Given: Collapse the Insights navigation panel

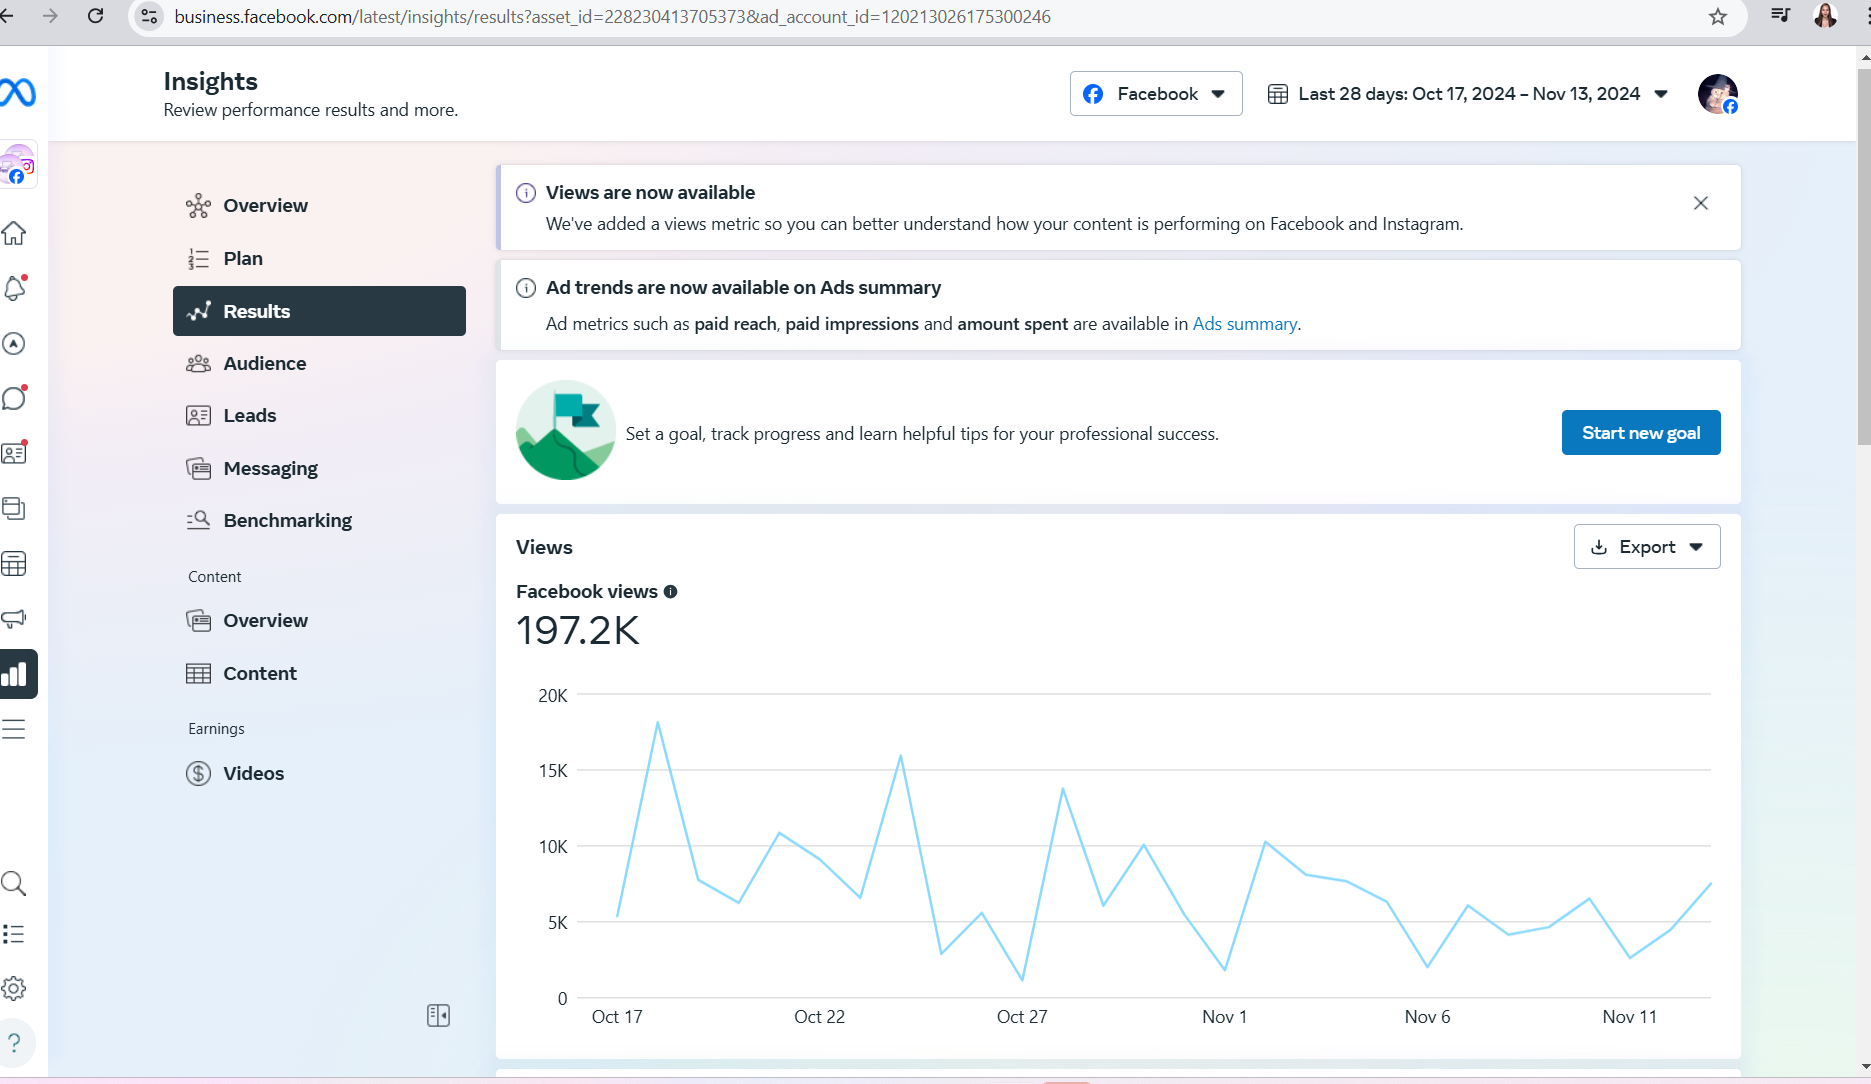Looking at the screenshot, I should (438, 1016).
